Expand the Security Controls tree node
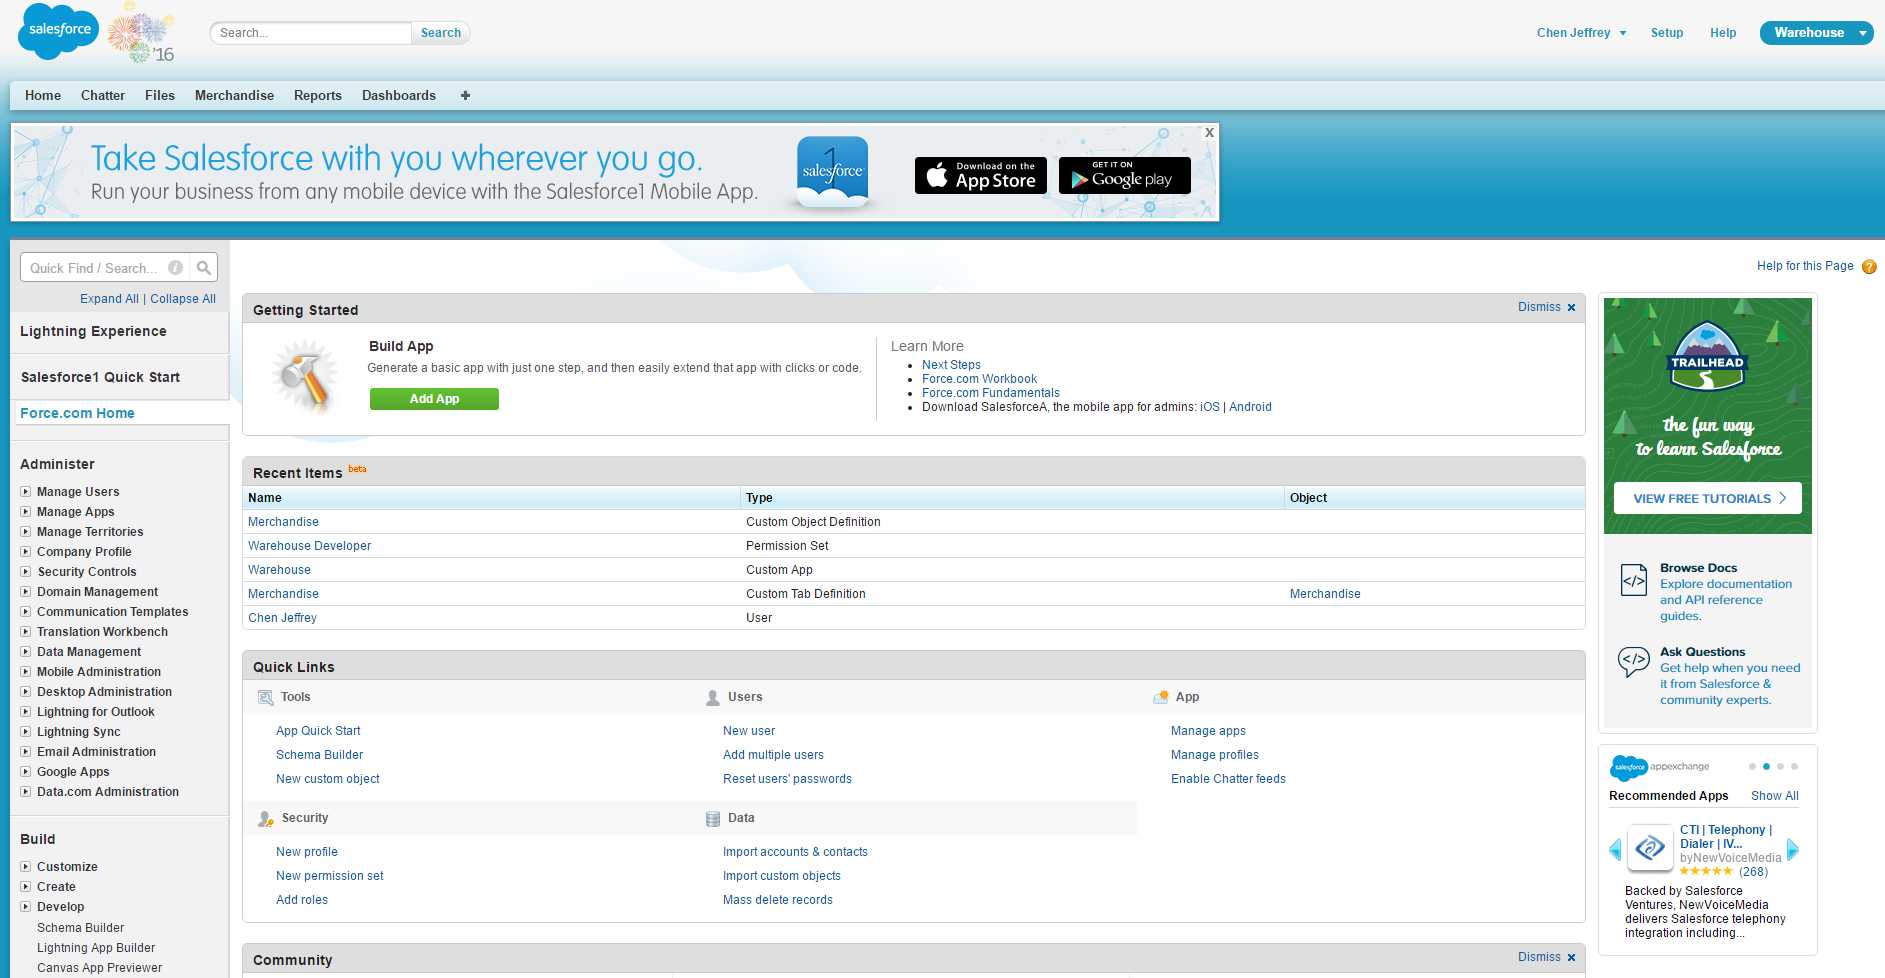This screenshot has height=978, width=1885. [x=26, y=572]
